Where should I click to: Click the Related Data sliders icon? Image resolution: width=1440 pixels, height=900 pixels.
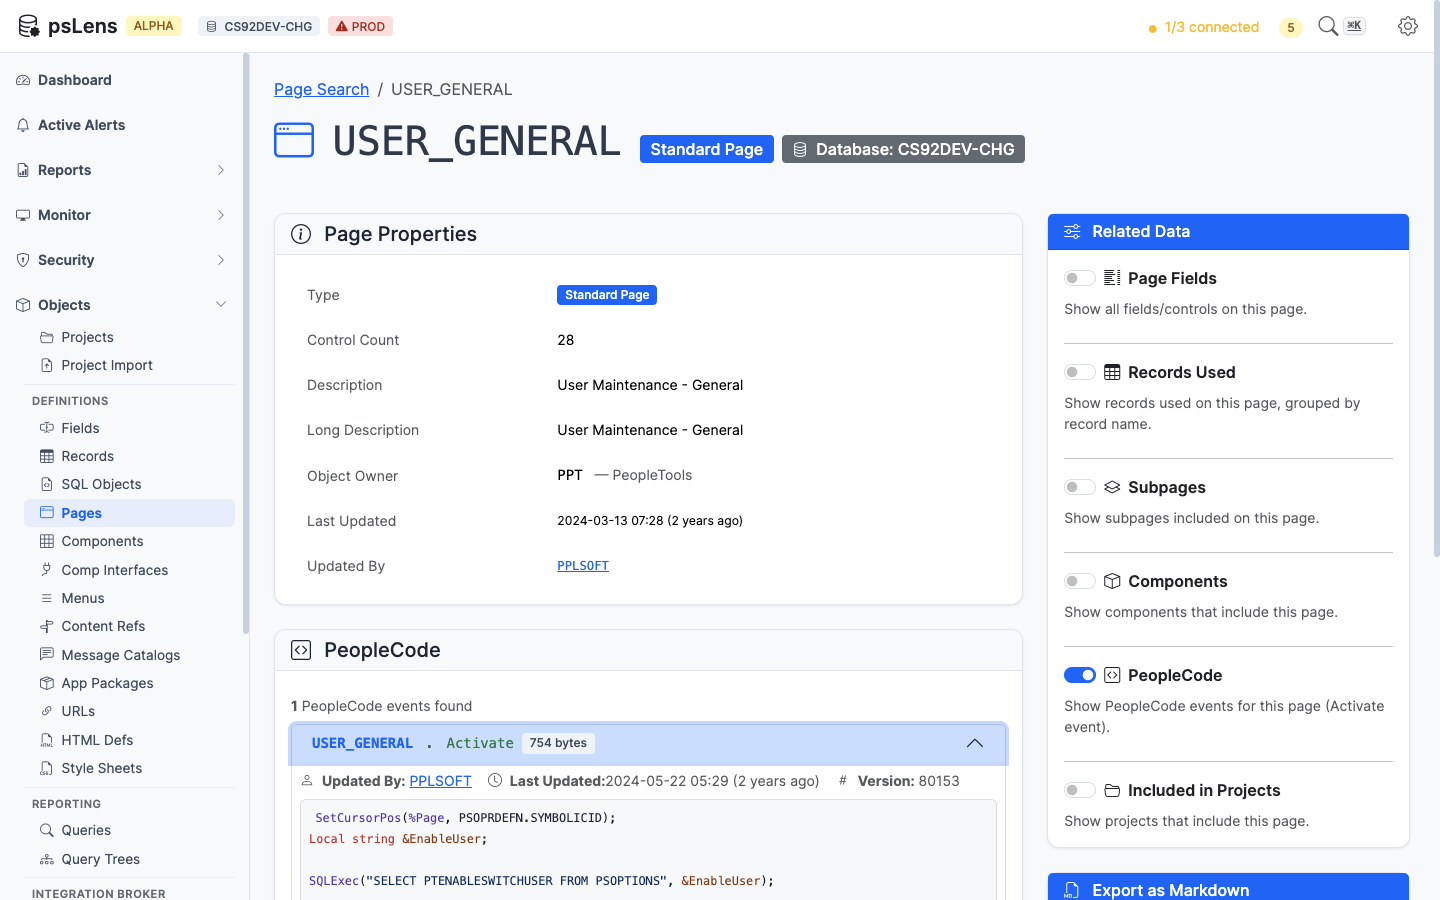click(1072, 232)
